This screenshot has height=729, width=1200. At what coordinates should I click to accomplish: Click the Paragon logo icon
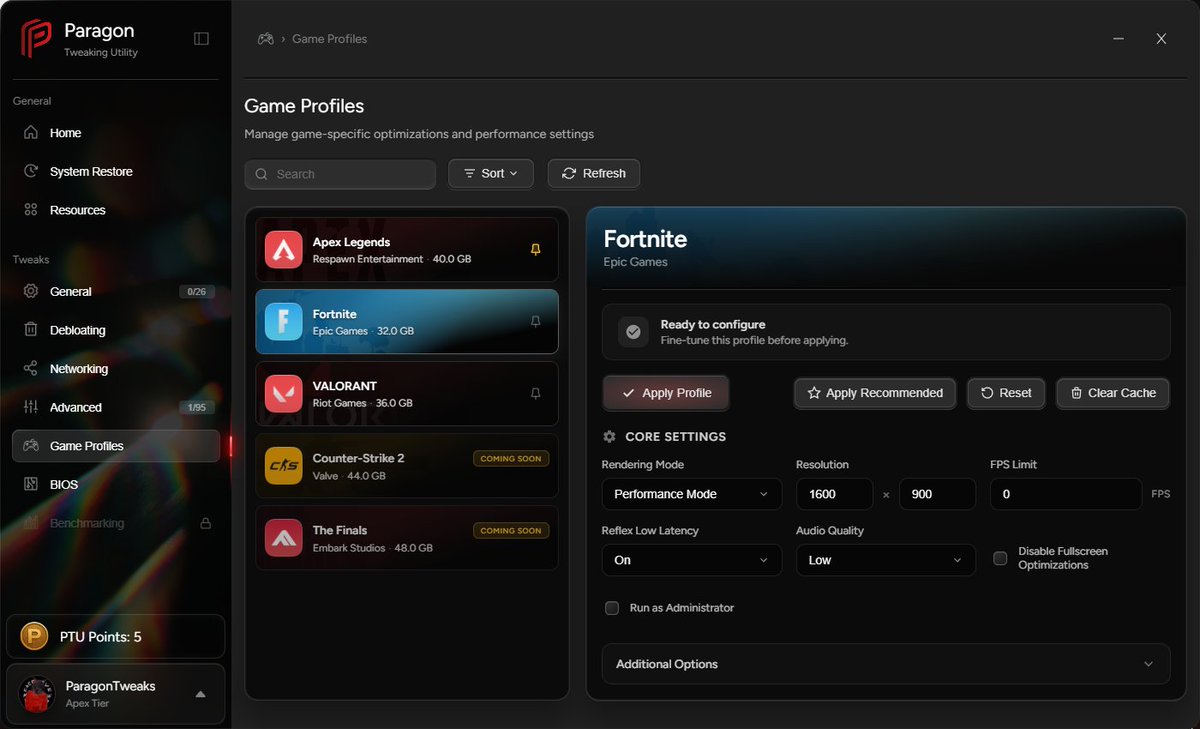[x=36, y=39]
